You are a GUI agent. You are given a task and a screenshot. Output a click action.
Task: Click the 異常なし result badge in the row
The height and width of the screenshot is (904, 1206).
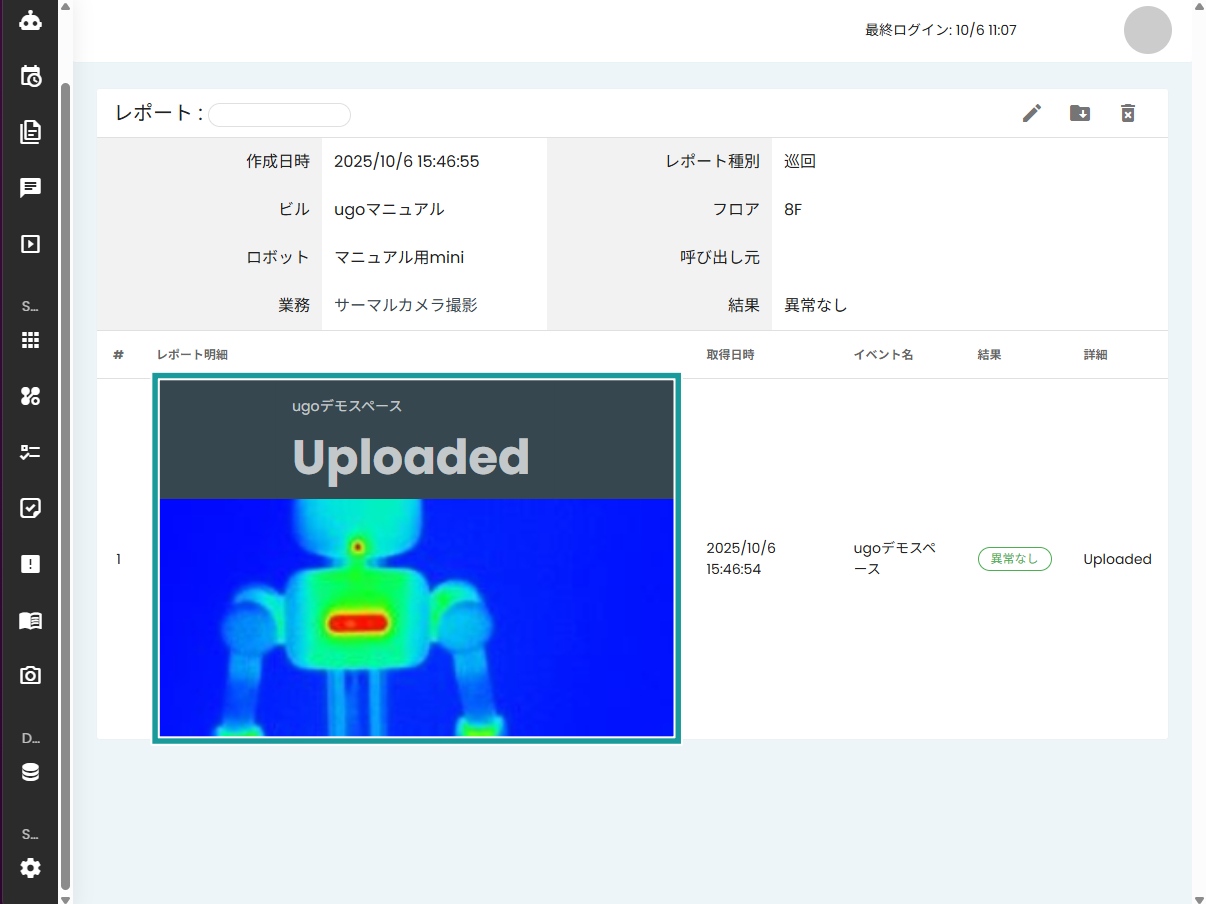click(1014, 558)
